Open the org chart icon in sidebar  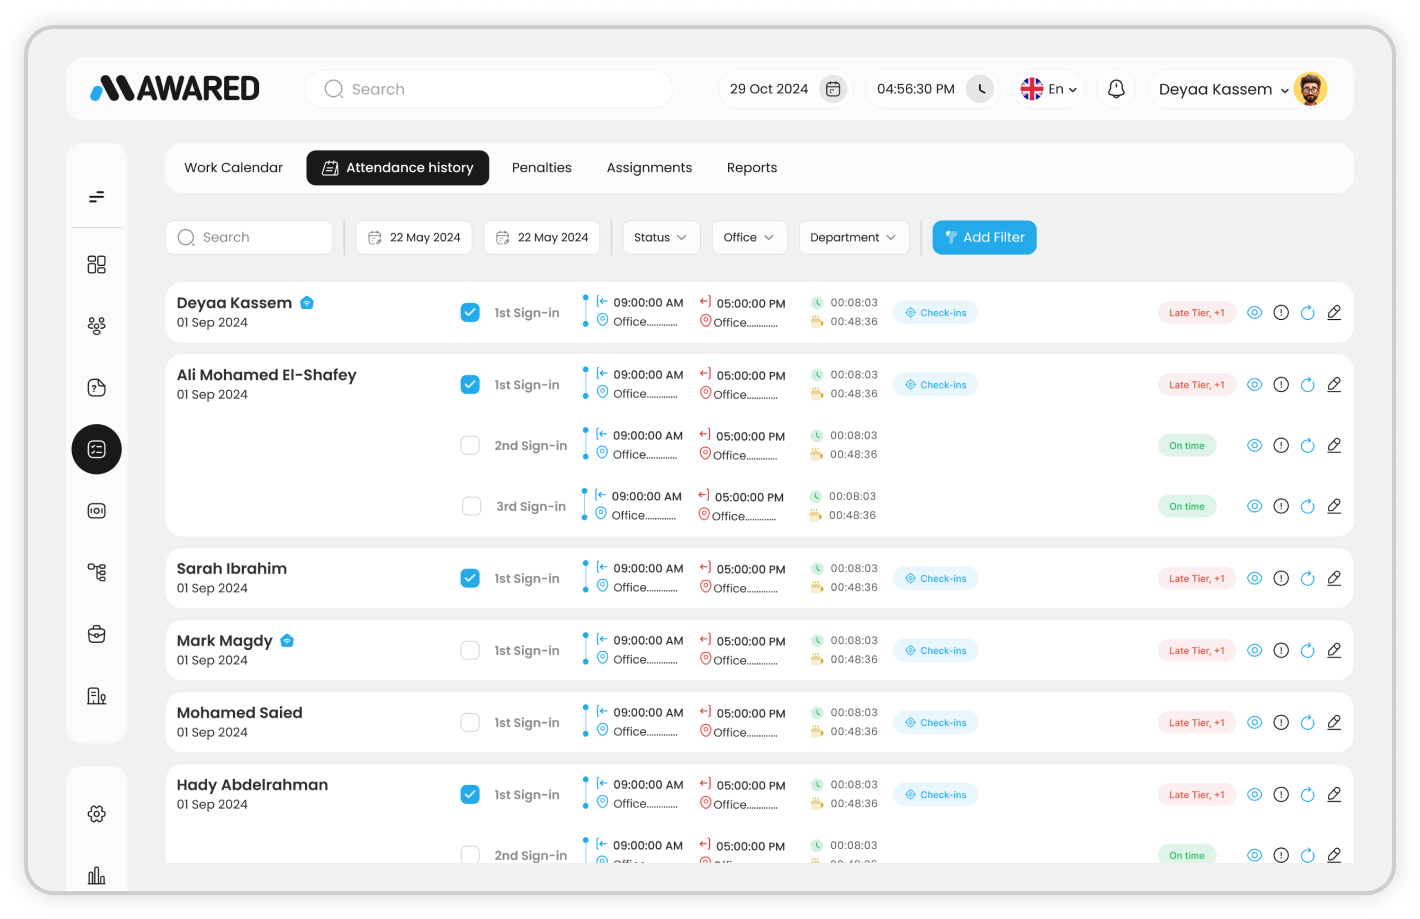96,571
